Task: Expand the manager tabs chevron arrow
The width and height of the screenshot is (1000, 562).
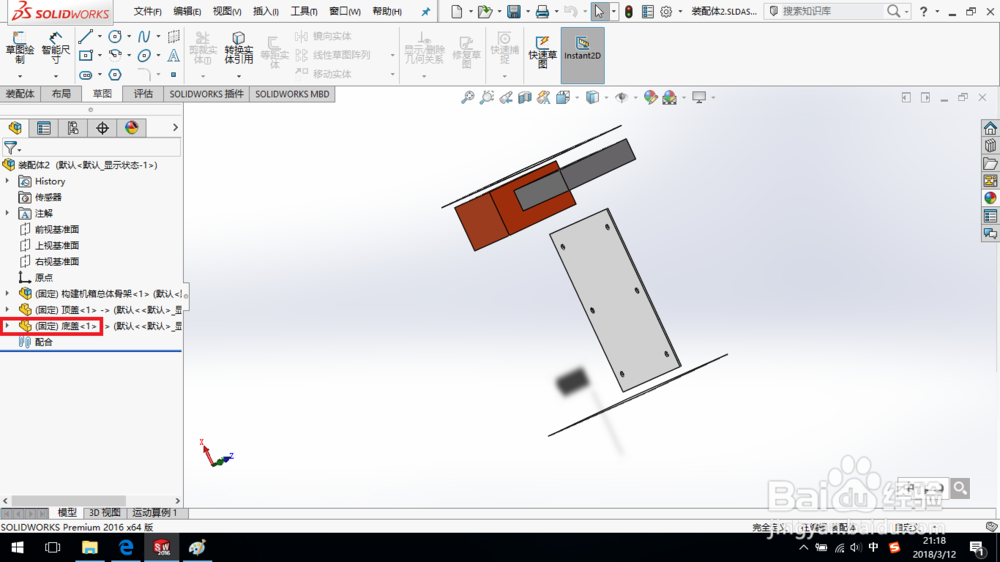Action: coord(175,128)
